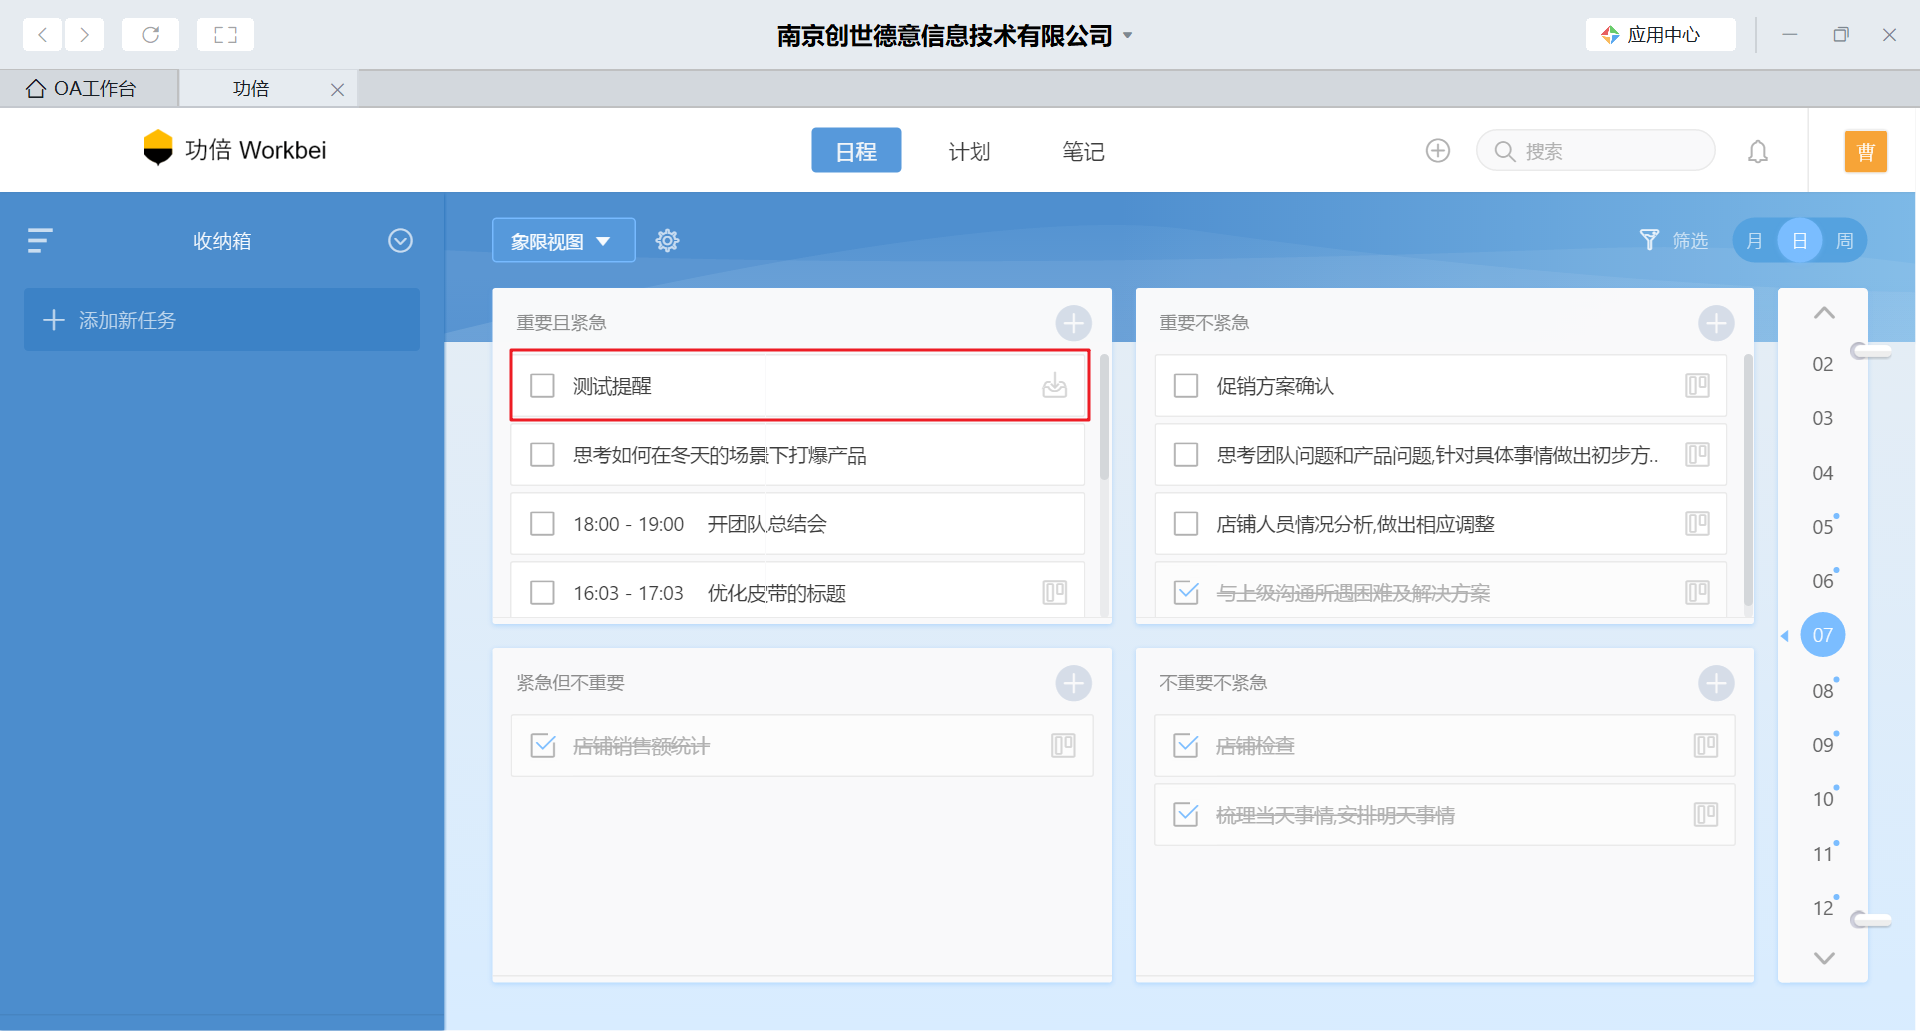1920x1034 pixels.
Task: Add task in 不重要不紧急 quadrant
Action: click(1716, 683)
